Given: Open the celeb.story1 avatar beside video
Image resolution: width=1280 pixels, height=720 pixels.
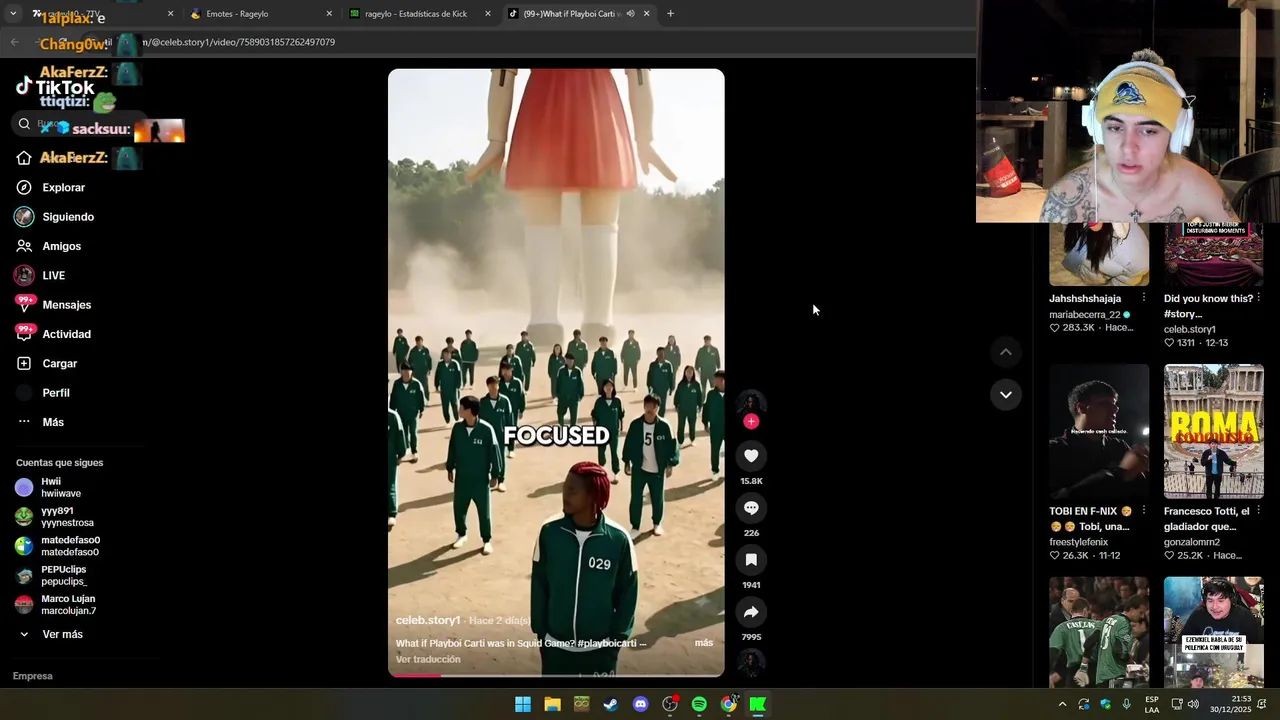Looking at the screenshot, I should [x=751, y=403].
